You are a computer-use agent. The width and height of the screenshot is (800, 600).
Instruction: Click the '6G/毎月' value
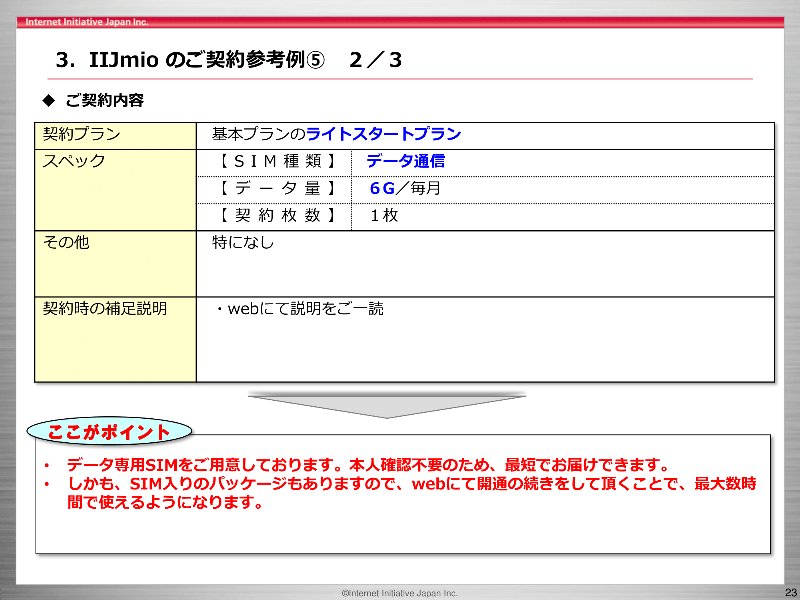click(x=405, y=188)
